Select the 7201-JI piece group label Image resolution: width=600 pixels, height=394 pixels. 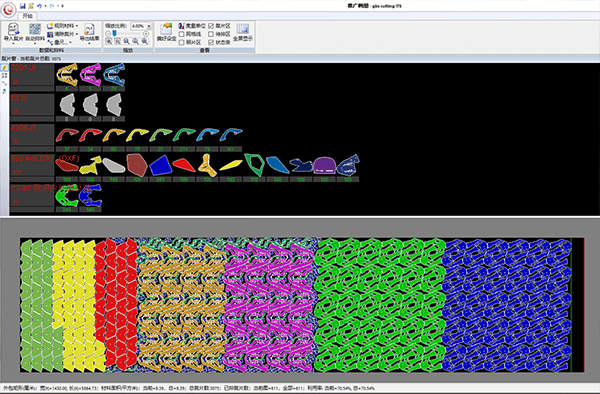[x=23, y=68]
